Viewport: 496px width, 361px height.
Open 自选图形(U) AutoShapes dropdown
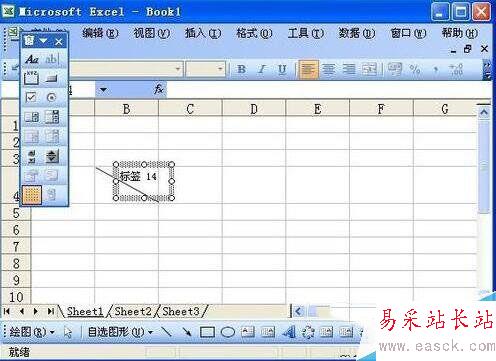120,332
